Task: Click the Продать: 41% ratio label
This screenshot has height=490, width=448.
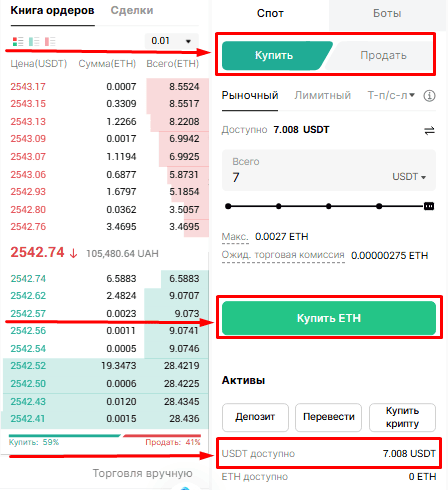Action: tap(173, 442)
